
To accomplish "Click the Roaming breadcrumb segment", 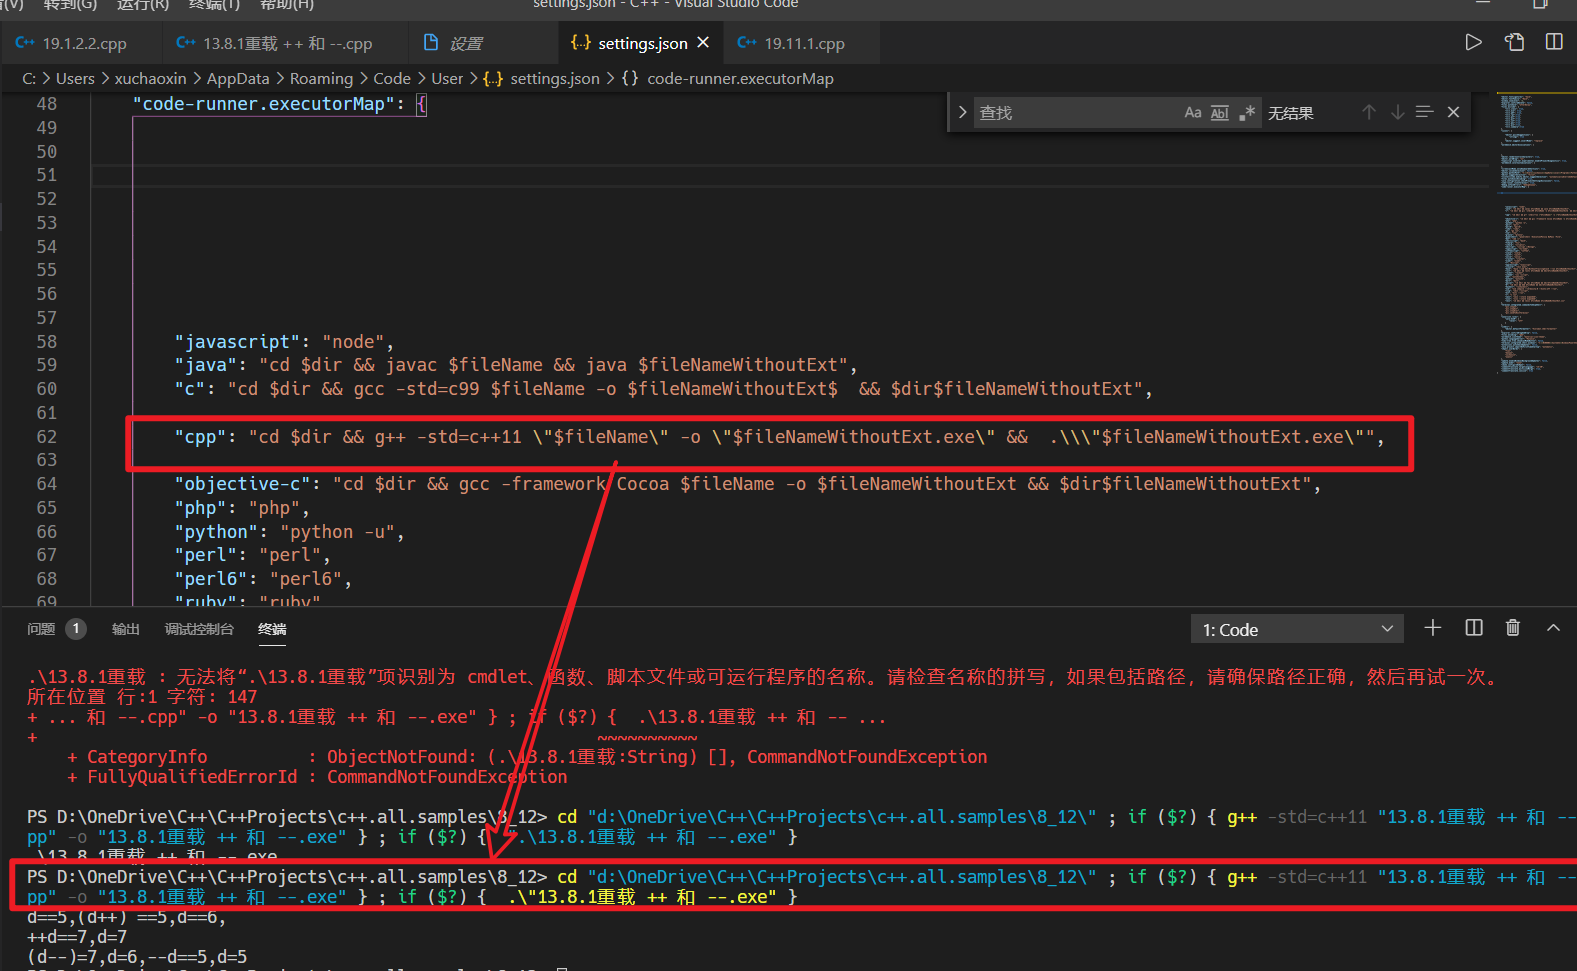I will [x=321, y=78].
